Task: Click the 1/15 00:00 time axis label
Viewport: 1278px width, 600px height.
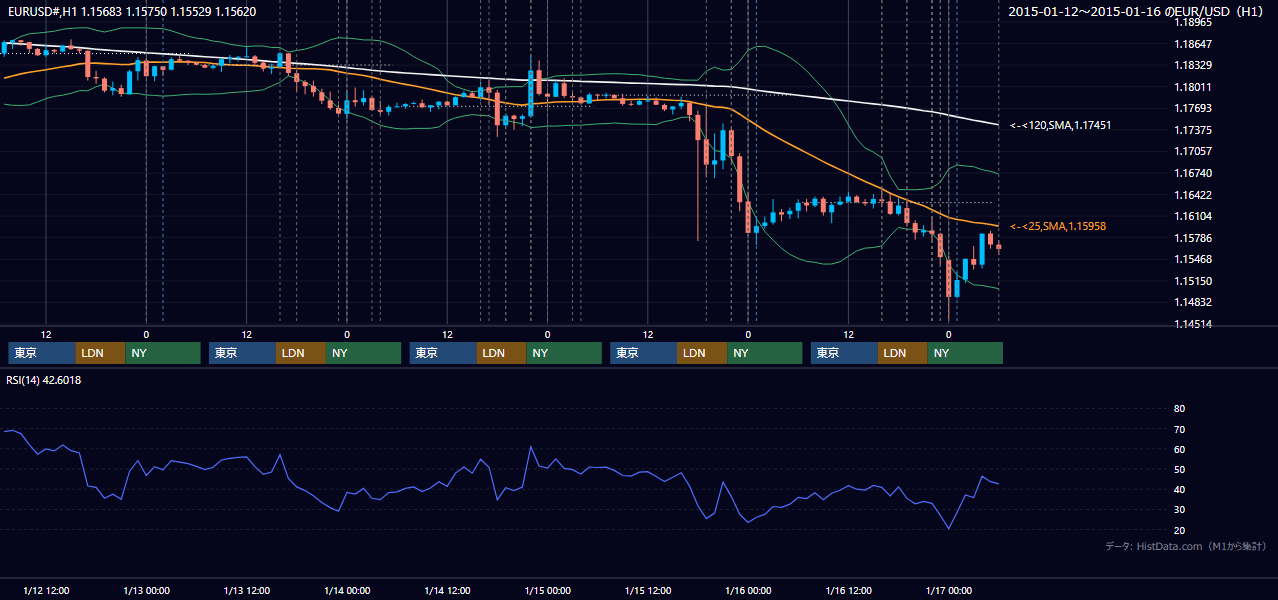Action: pyautogui.click(x=547, y=590)
